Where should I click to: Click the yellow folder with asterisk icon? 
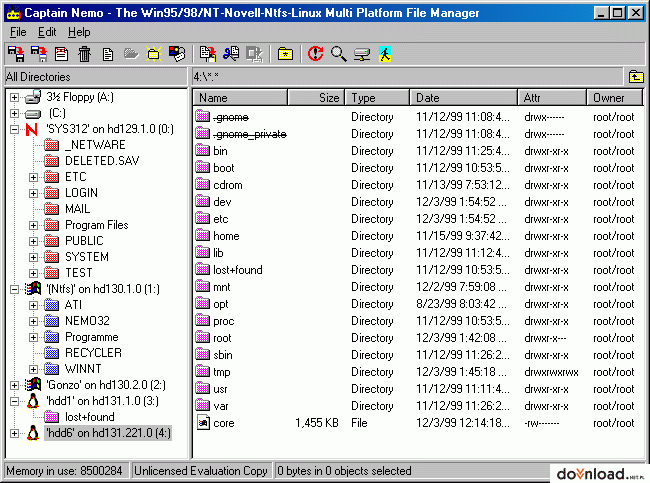[285, 54]
